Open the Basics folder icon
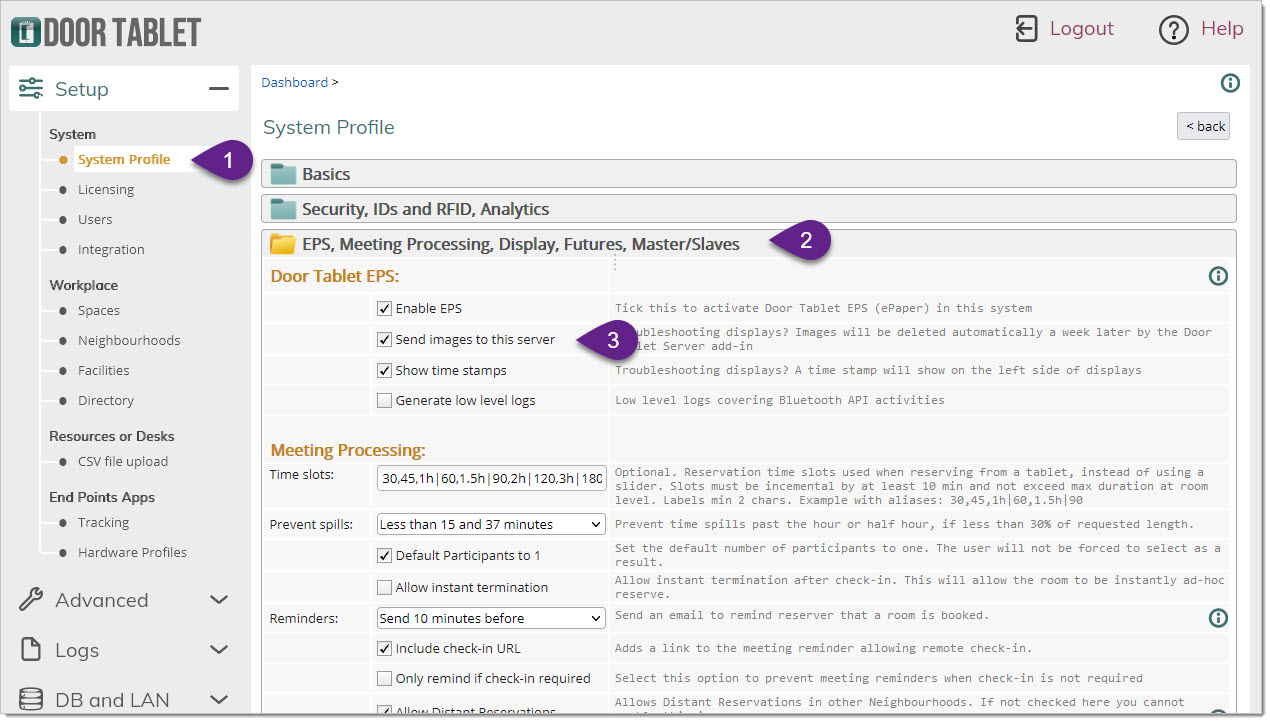Screen dimensions: 1270x722 (x=284, y=174)
